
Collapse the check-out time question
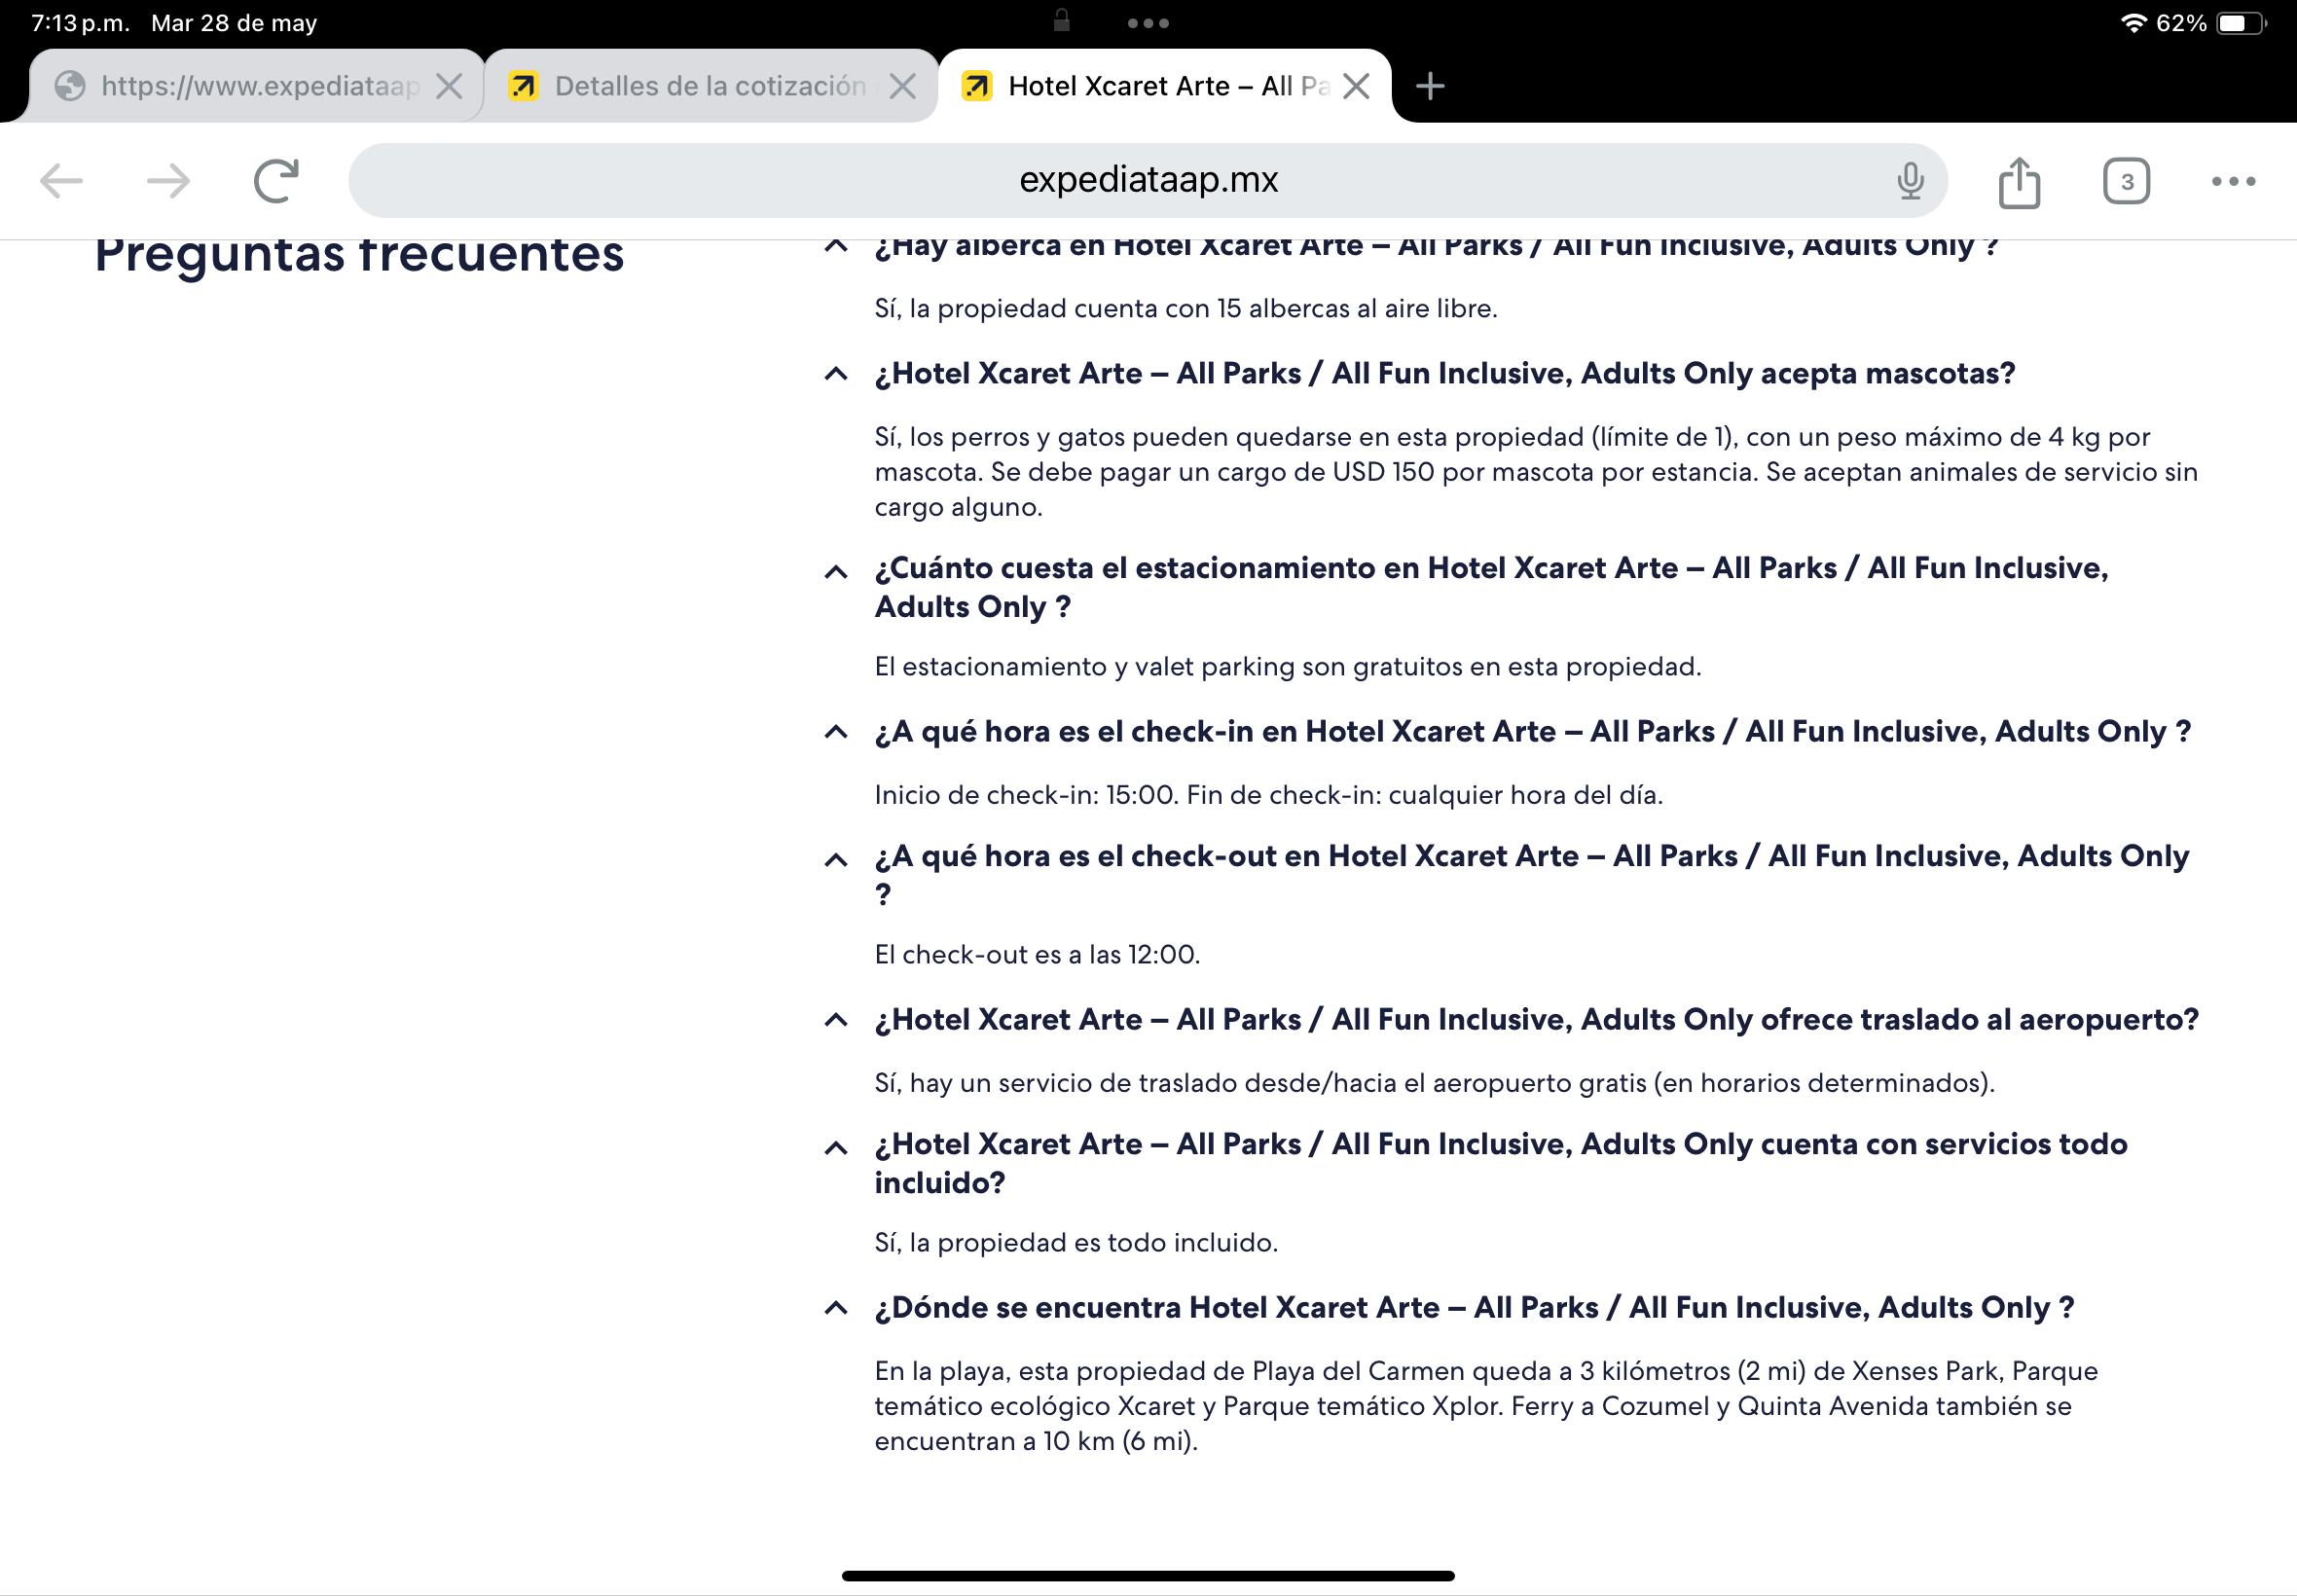coord(836,860)
